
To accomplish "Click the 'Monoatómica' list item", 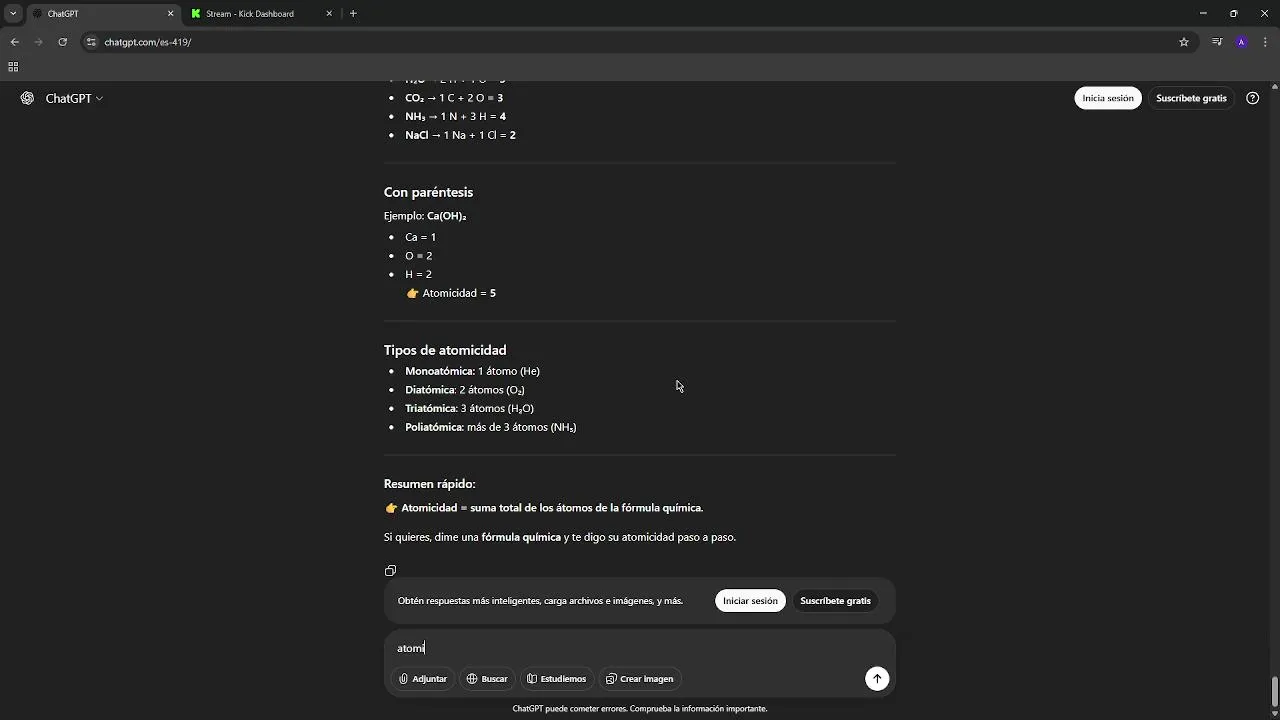I will pyautogui.click(x=472, y=371).
